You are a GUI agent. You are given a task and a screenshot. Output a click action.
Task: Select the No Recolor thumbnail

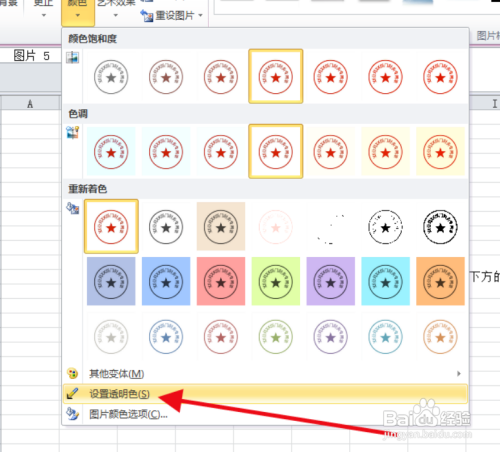point(111,226)
